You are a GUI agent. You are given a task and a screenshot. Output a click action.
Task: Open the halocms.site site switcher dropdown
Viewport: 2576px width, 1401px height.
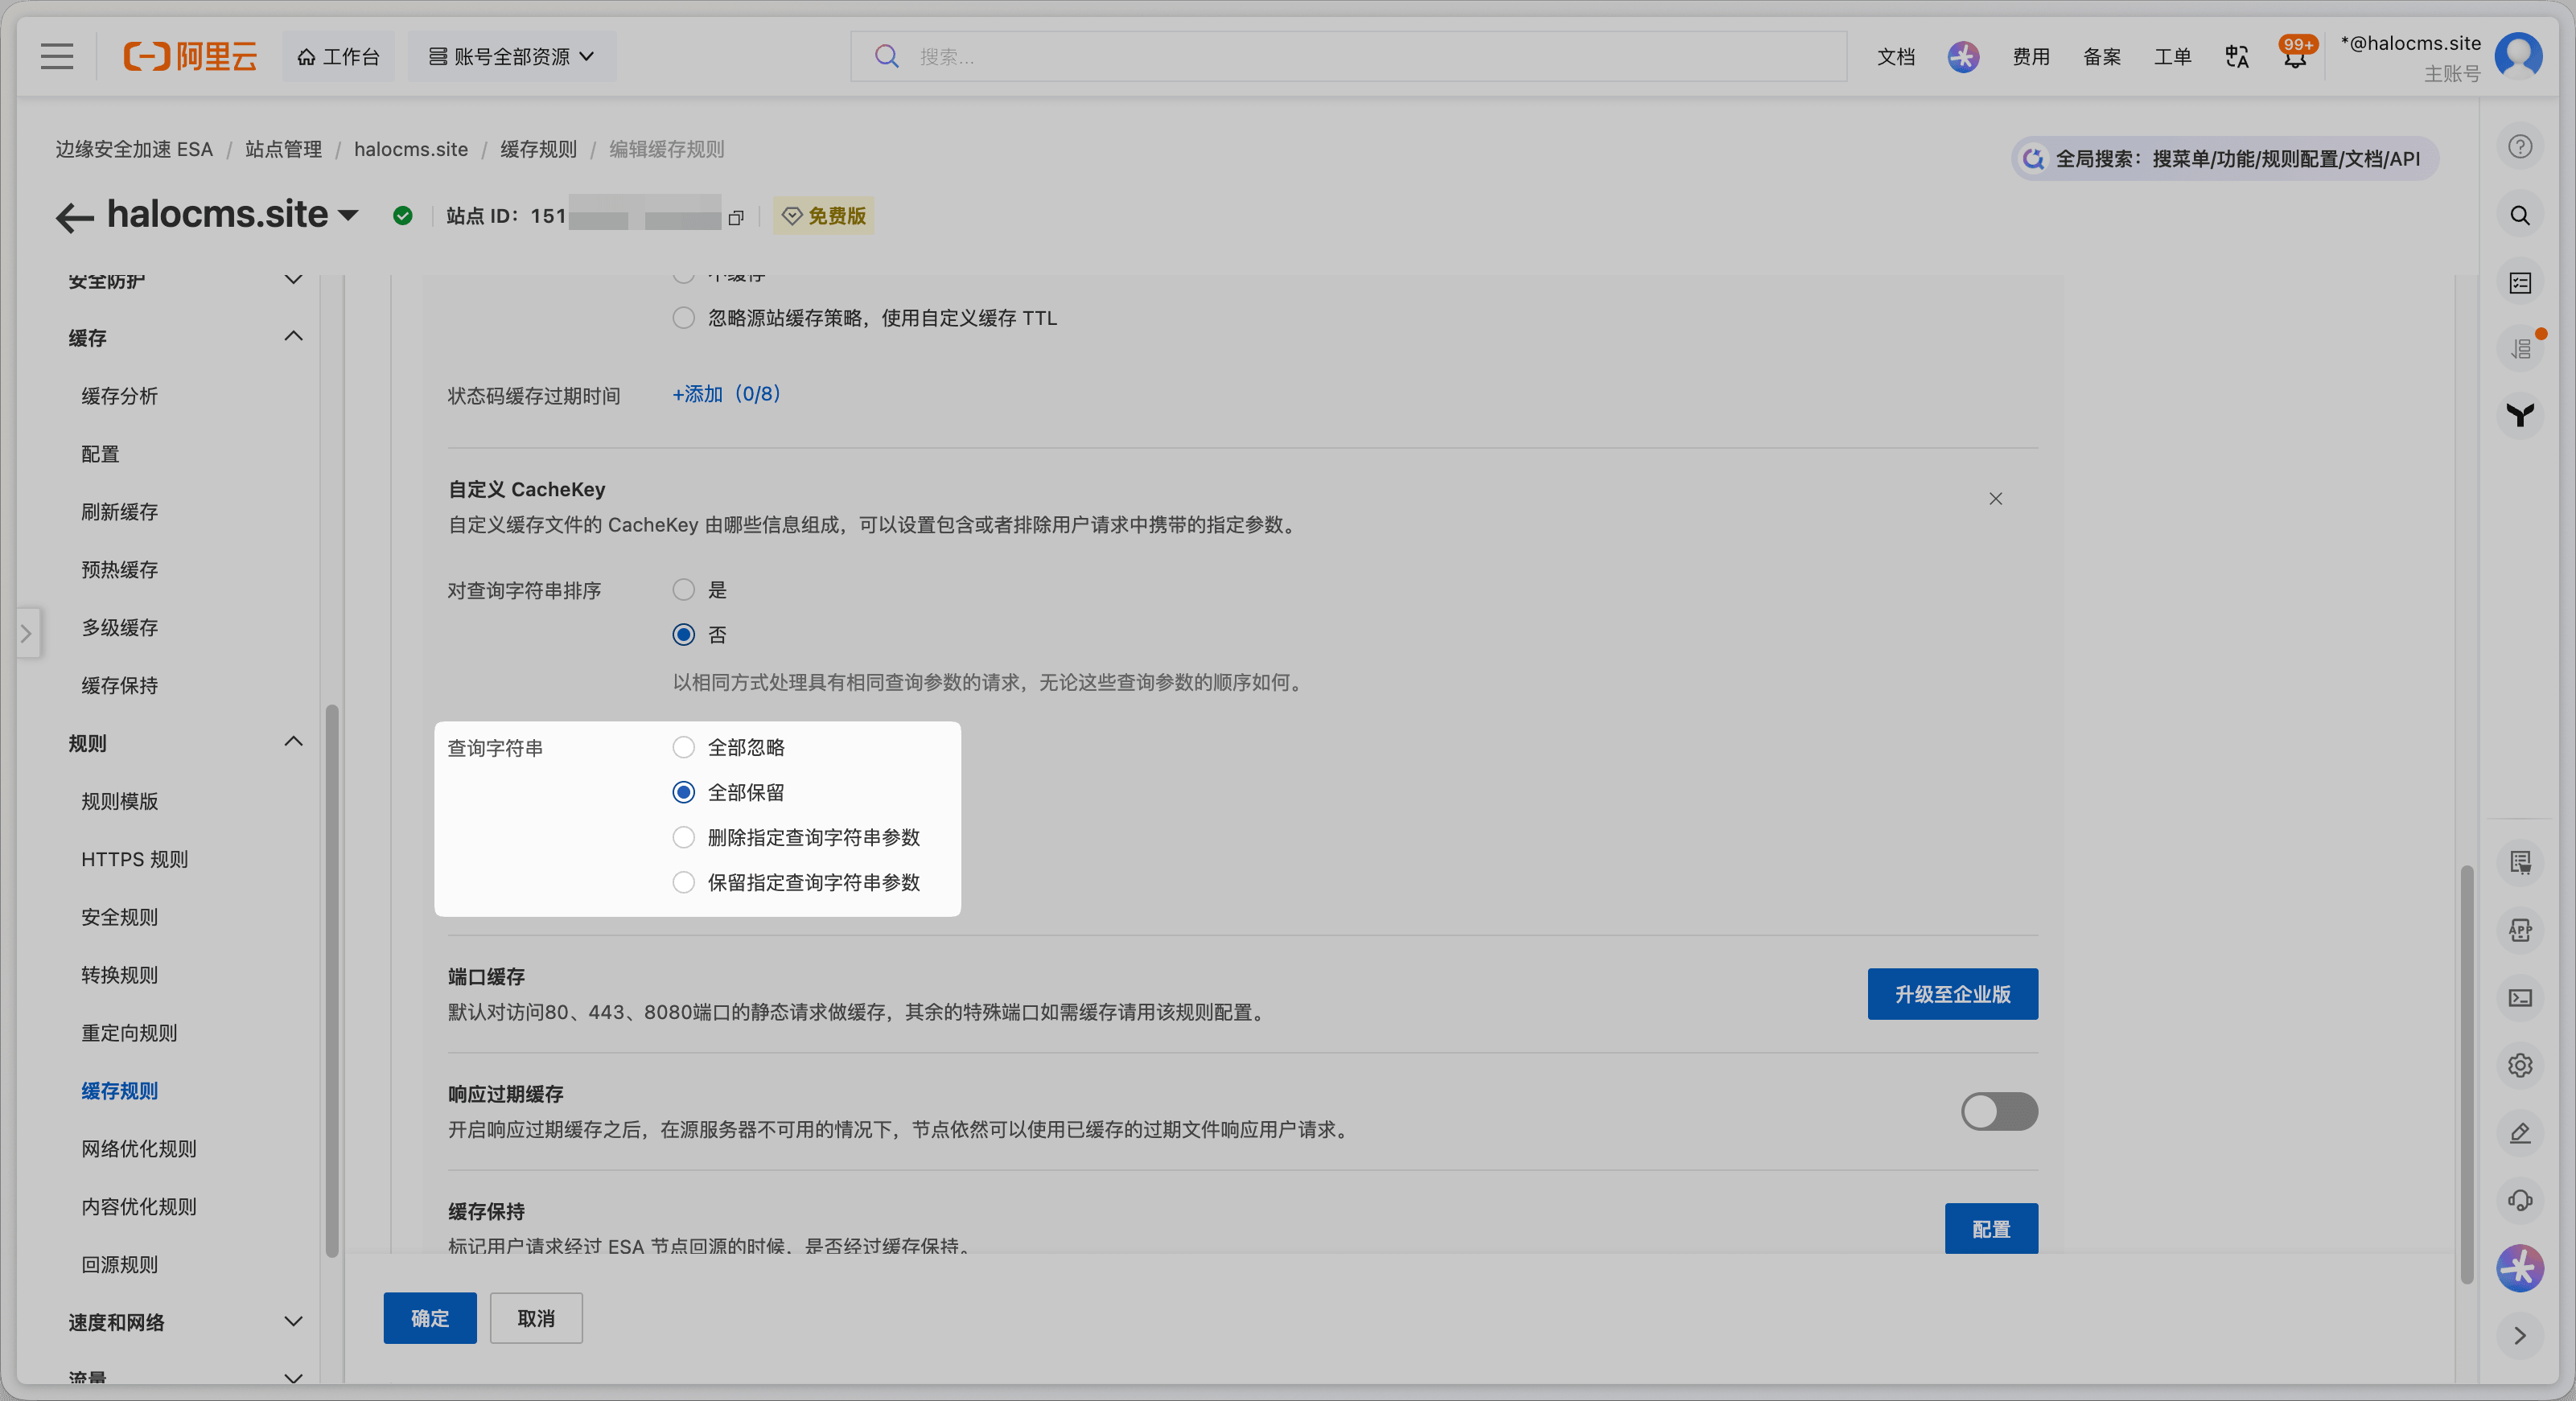pos(348,215)
